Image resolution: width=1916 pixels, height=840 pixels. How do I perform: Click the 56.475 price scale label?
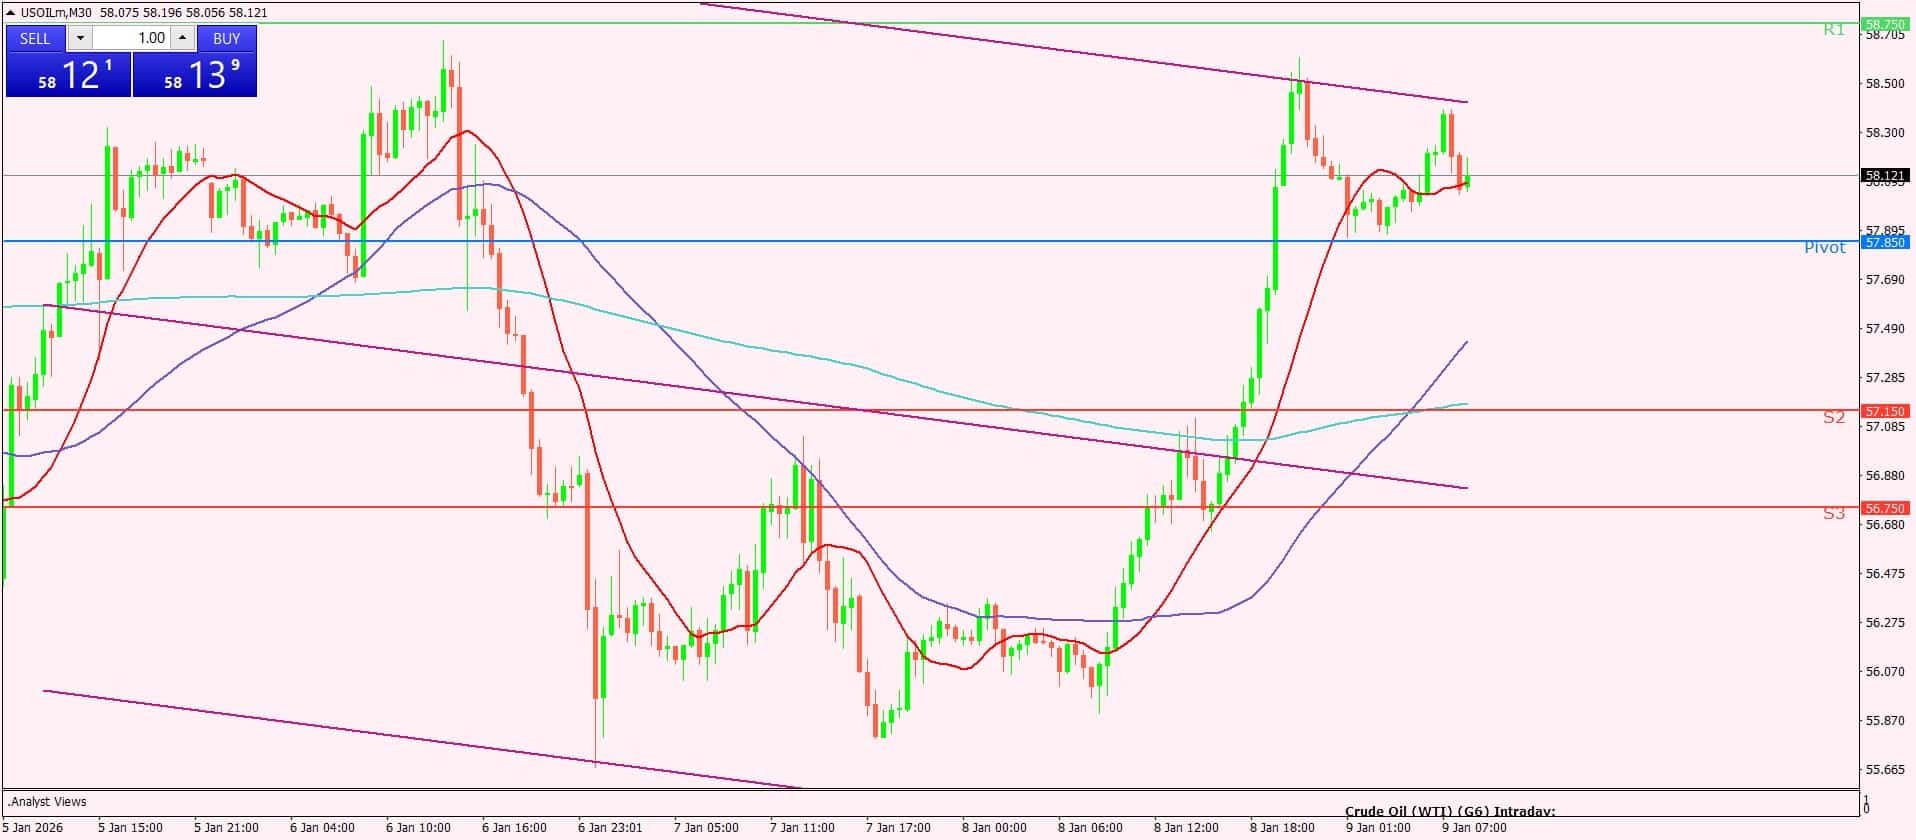click(x=1885, y=574)
